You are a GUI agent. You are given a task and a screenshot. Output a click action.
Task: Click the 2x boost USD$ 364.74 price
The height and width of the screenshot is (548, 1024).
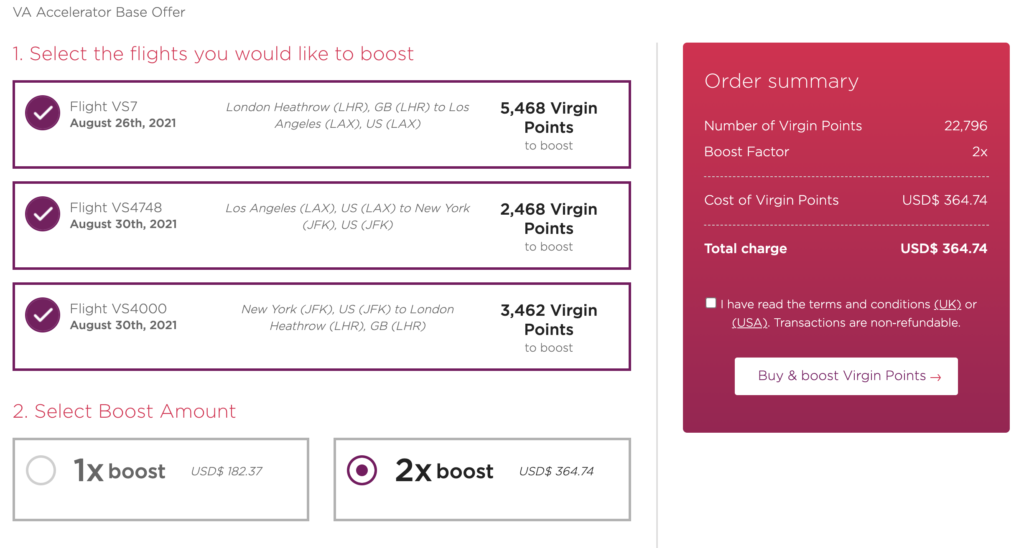coord(556,471)
